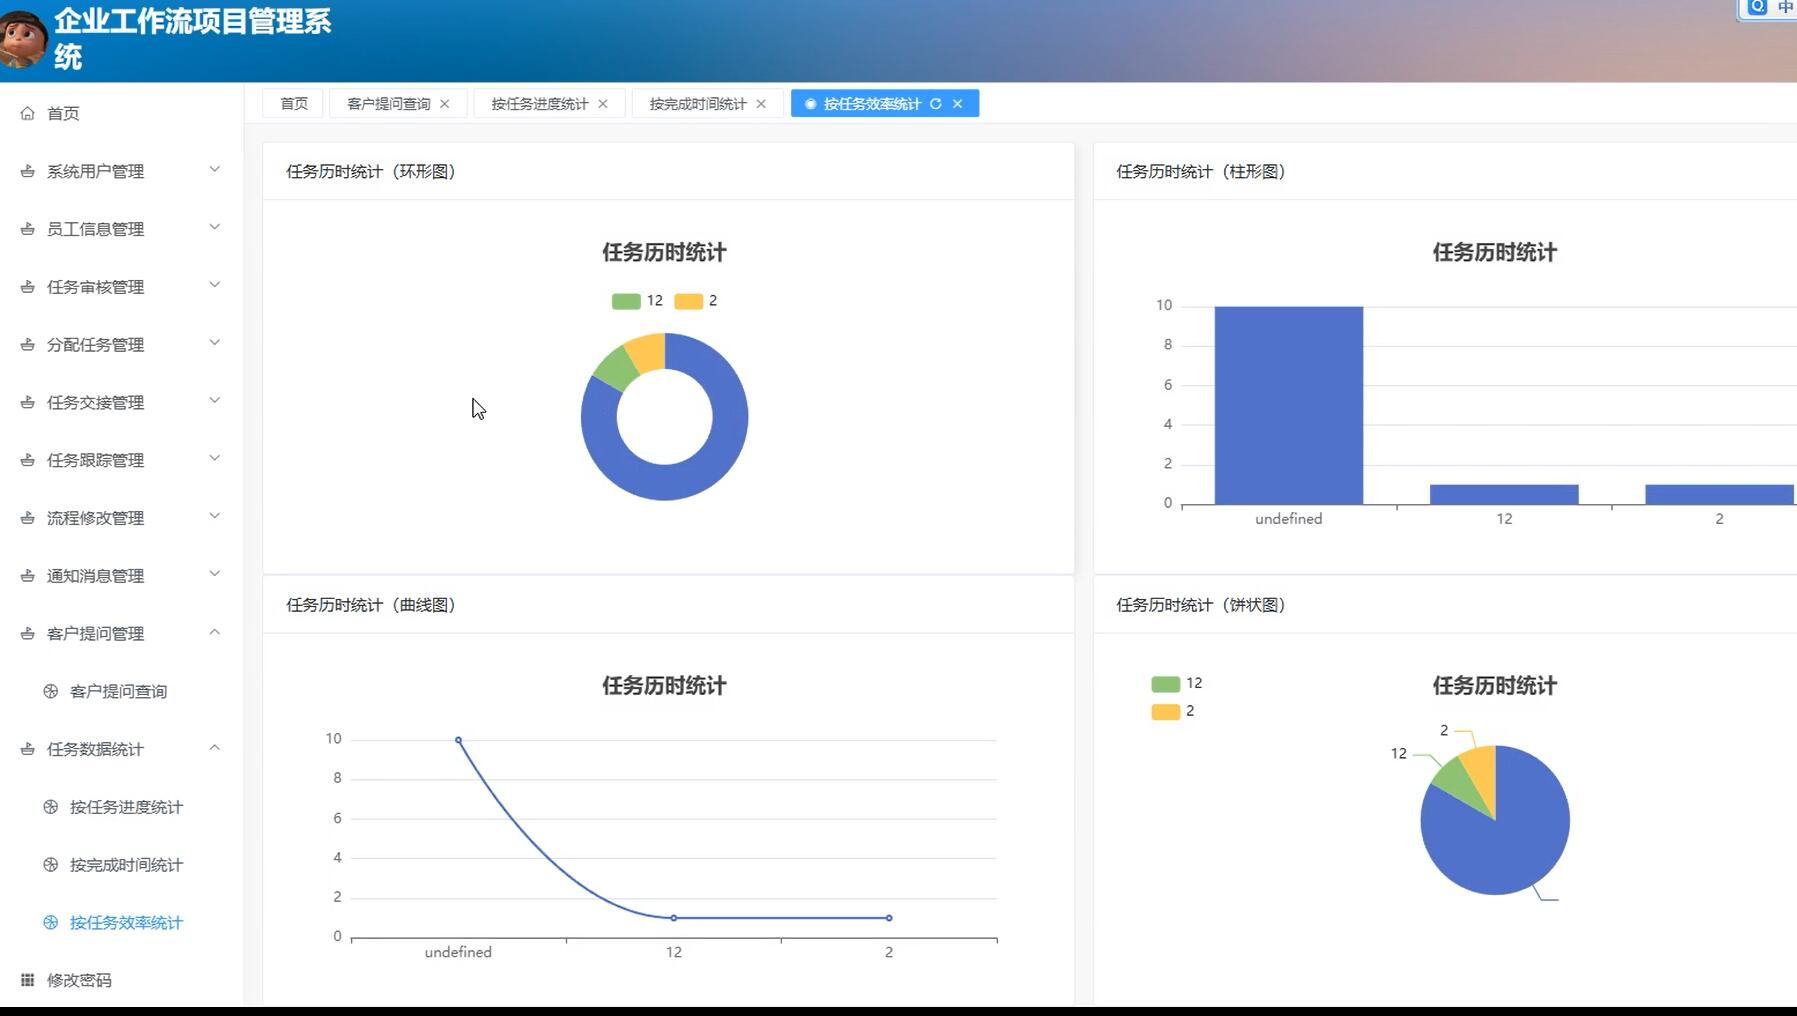The width and height of the screenshot is (1797, 1016).
Task: Switch to the 按完成时间统计 tab
Action: click(697, 103)
